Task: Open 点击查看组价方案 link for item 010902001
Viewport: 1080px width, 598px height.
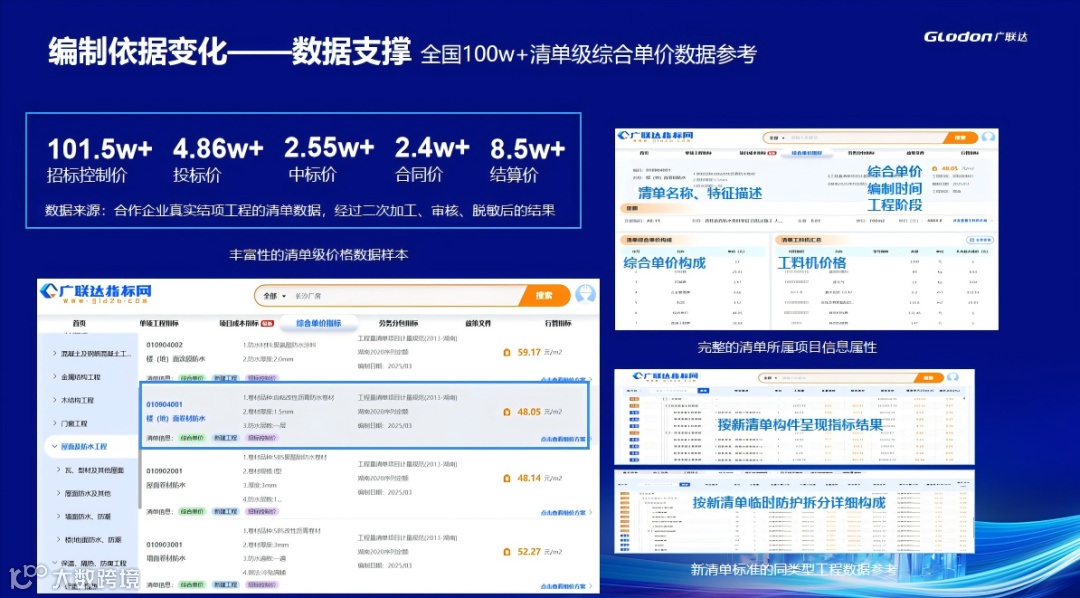Action: [565, 513]
